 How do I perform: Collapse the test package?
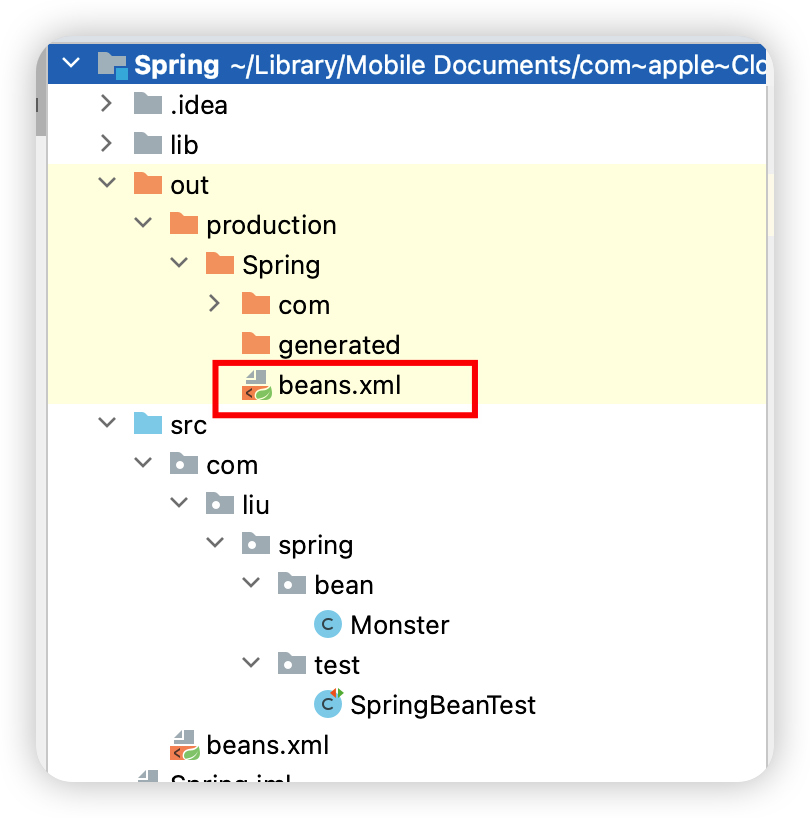[x=251, y=663]
